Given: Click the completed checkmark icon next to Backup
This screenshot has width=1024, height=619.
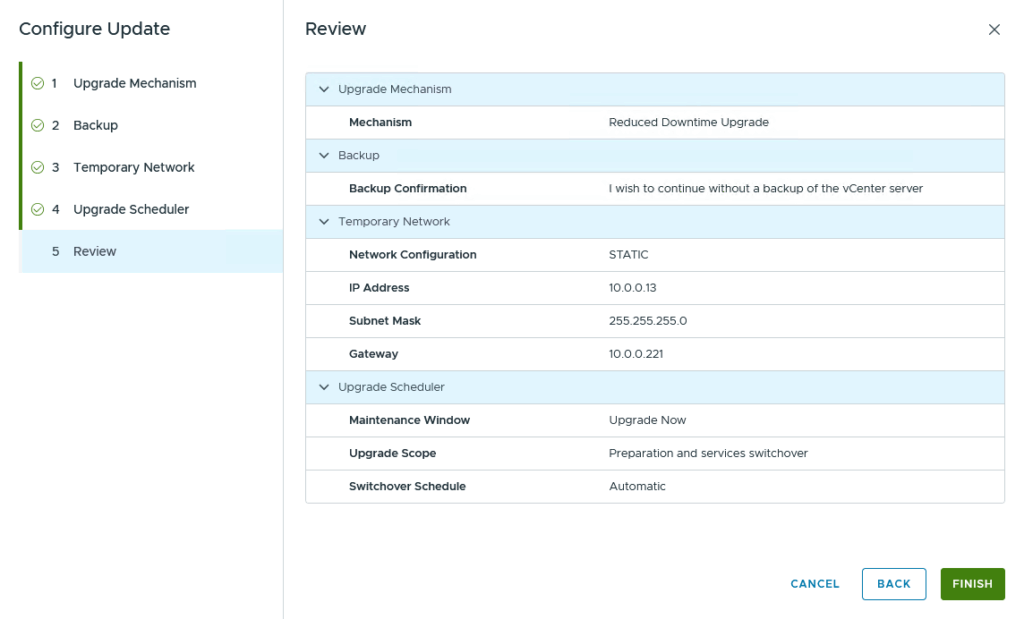Looking at the screenshot, I should [x=37, y=126].
